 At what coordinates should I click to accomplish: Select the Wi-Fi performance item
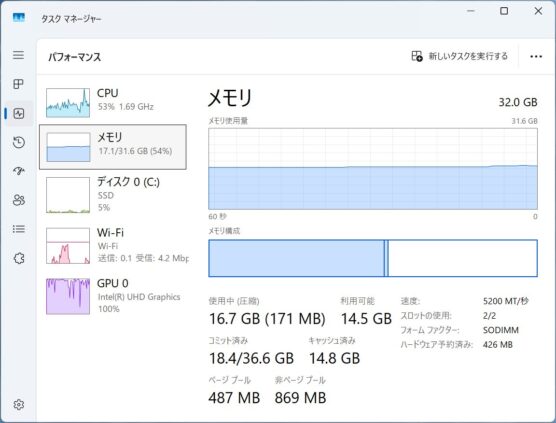(x=113, y=245)
